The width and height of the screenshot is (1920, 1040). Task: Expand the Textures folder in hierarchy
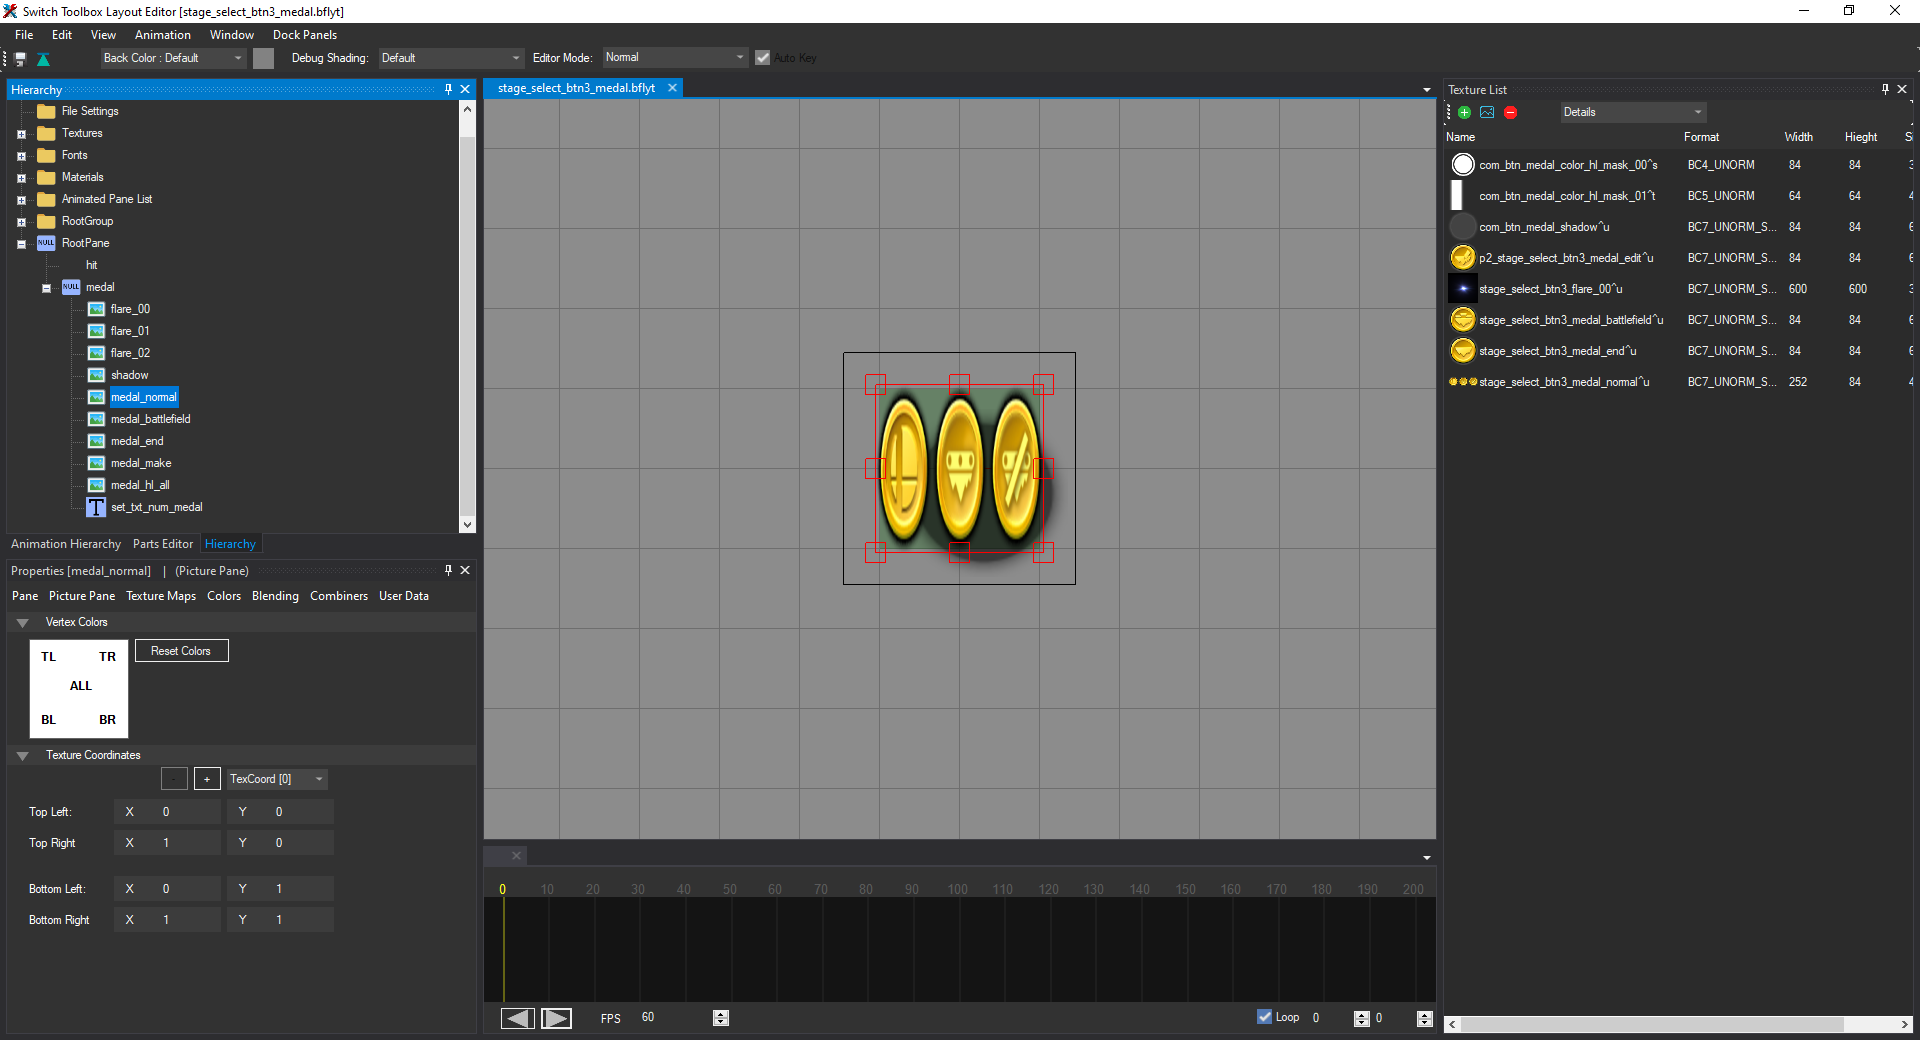tap(21, 134)
